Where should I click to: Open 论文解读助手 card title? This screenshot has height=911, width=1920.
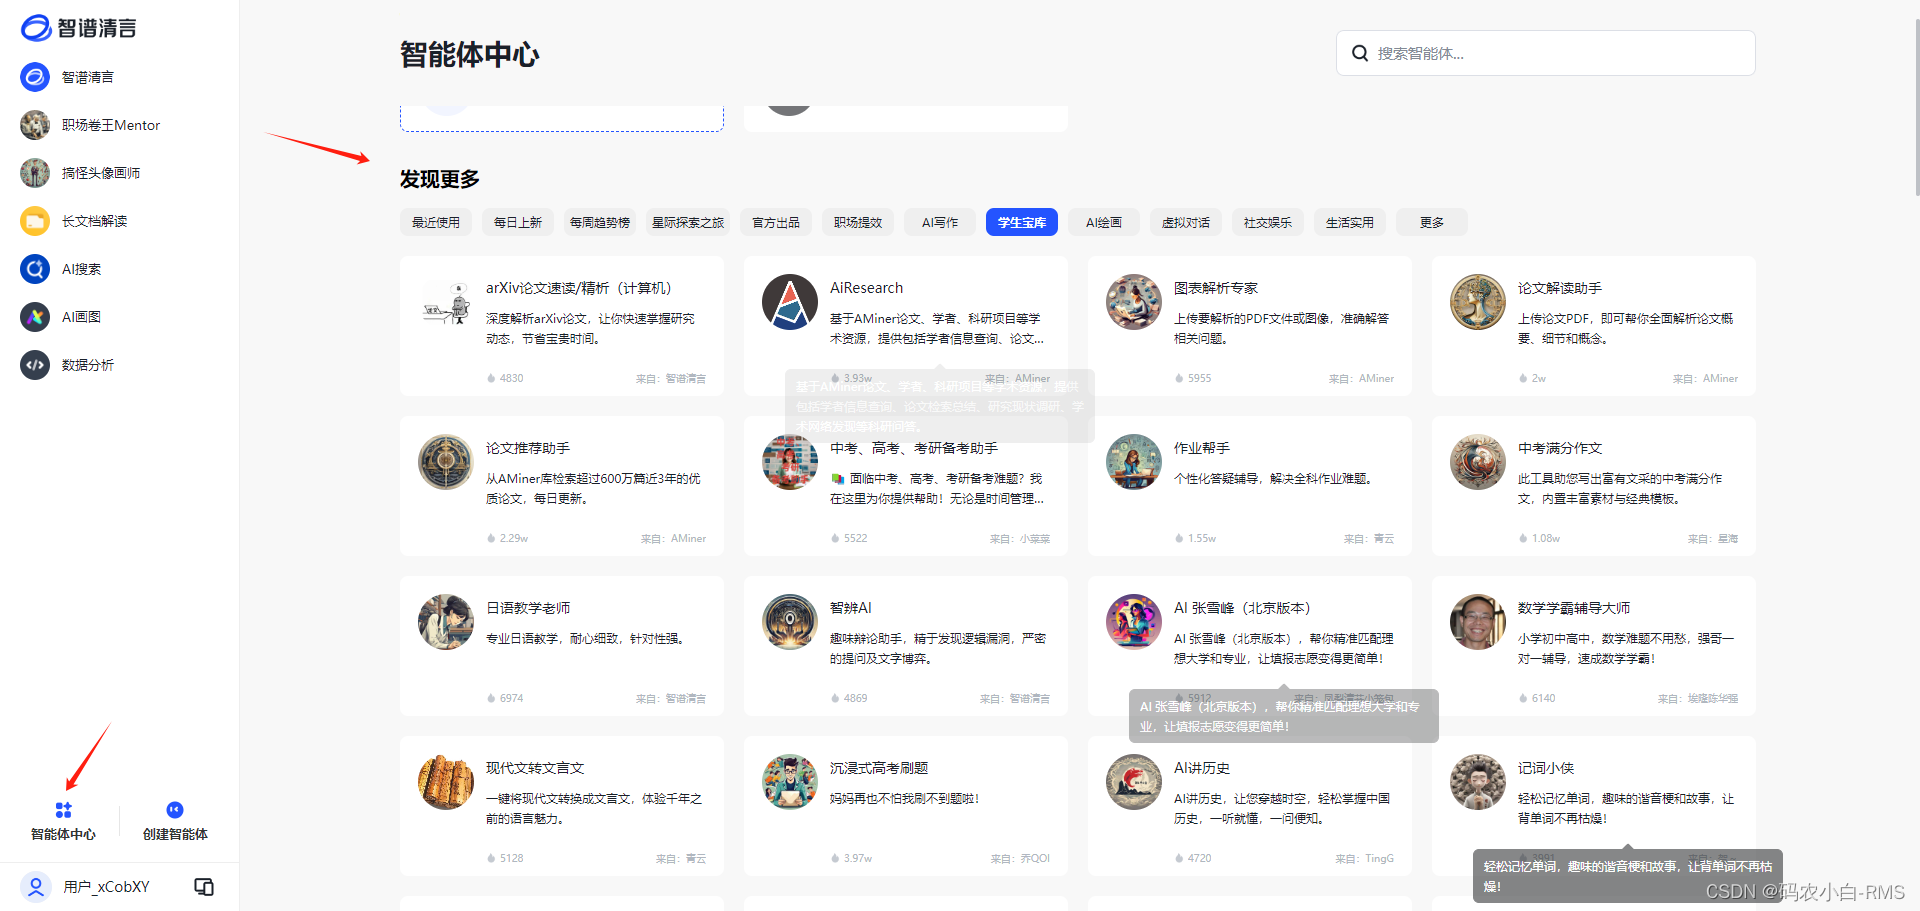tap(1560, 288)
